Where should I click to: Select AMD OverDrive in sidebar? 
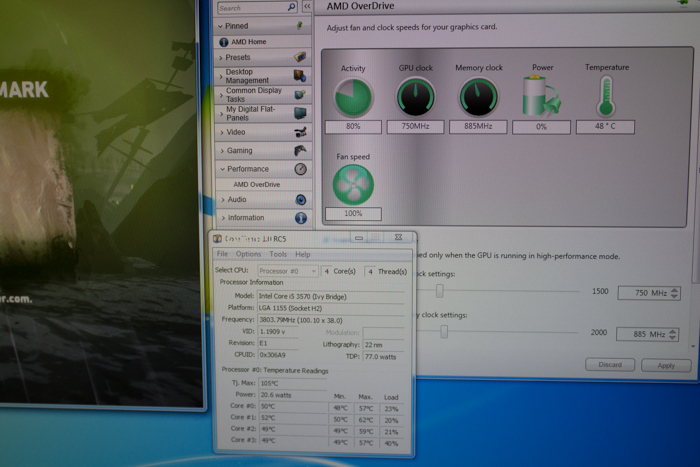pyautogui.click(x=257, y=184)
